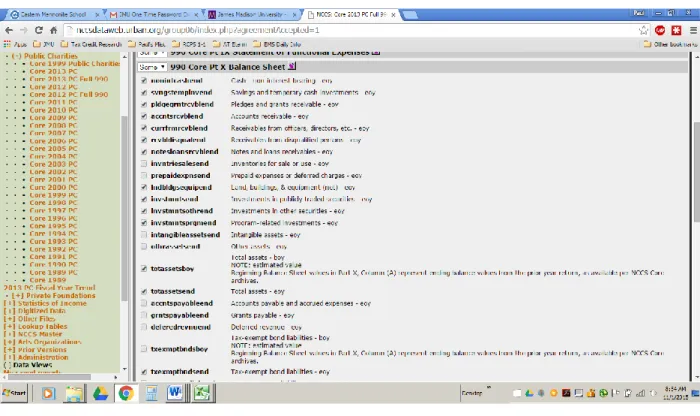Open the Some dropdown for Balance Sheet
Image resolution: width=700 pixels, height=416 pixels.
pos(152,67)
